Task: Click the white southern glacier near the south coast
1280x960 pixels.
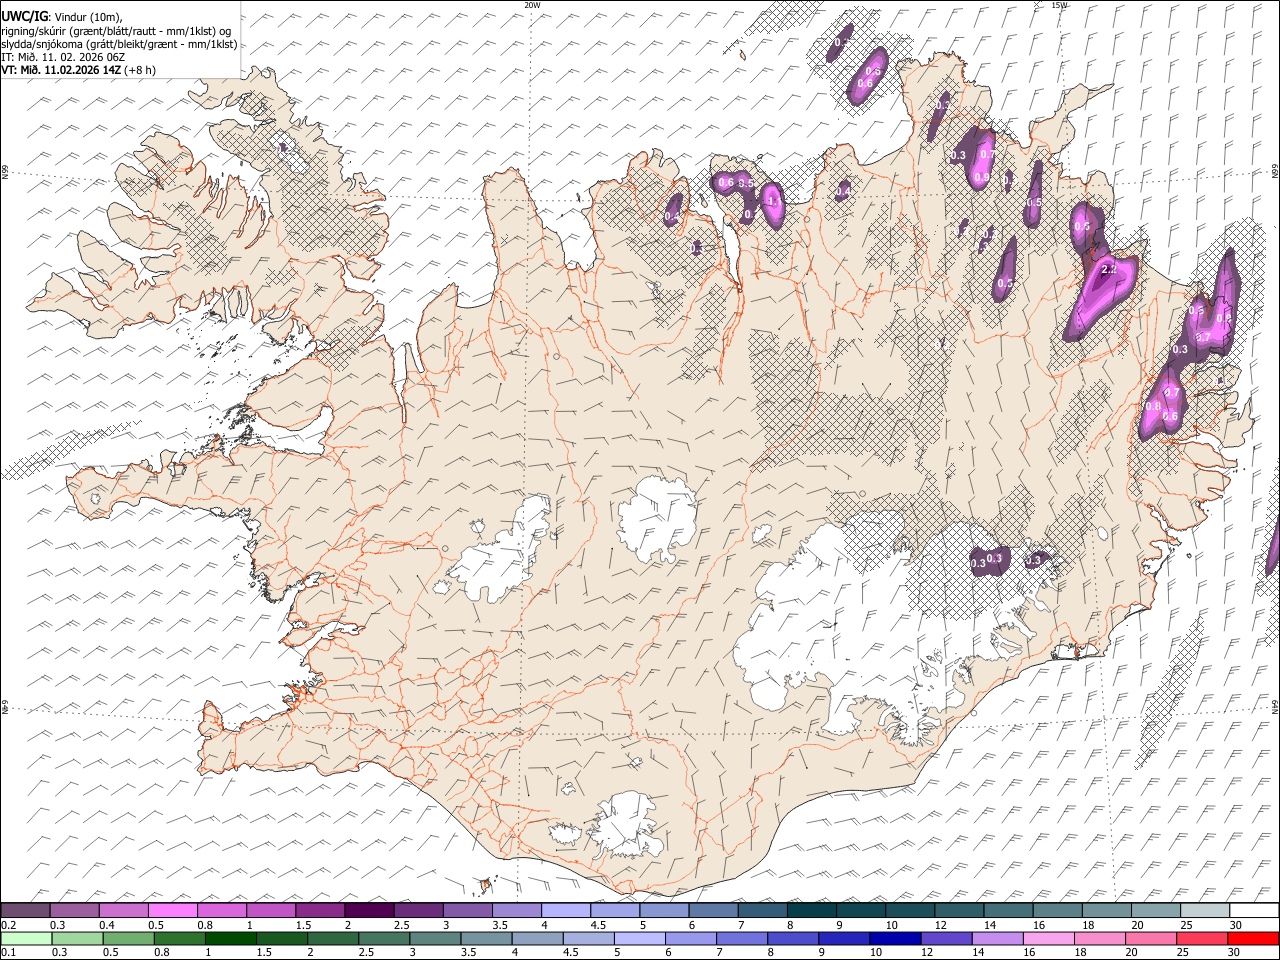Action: (x=625, y=825)
